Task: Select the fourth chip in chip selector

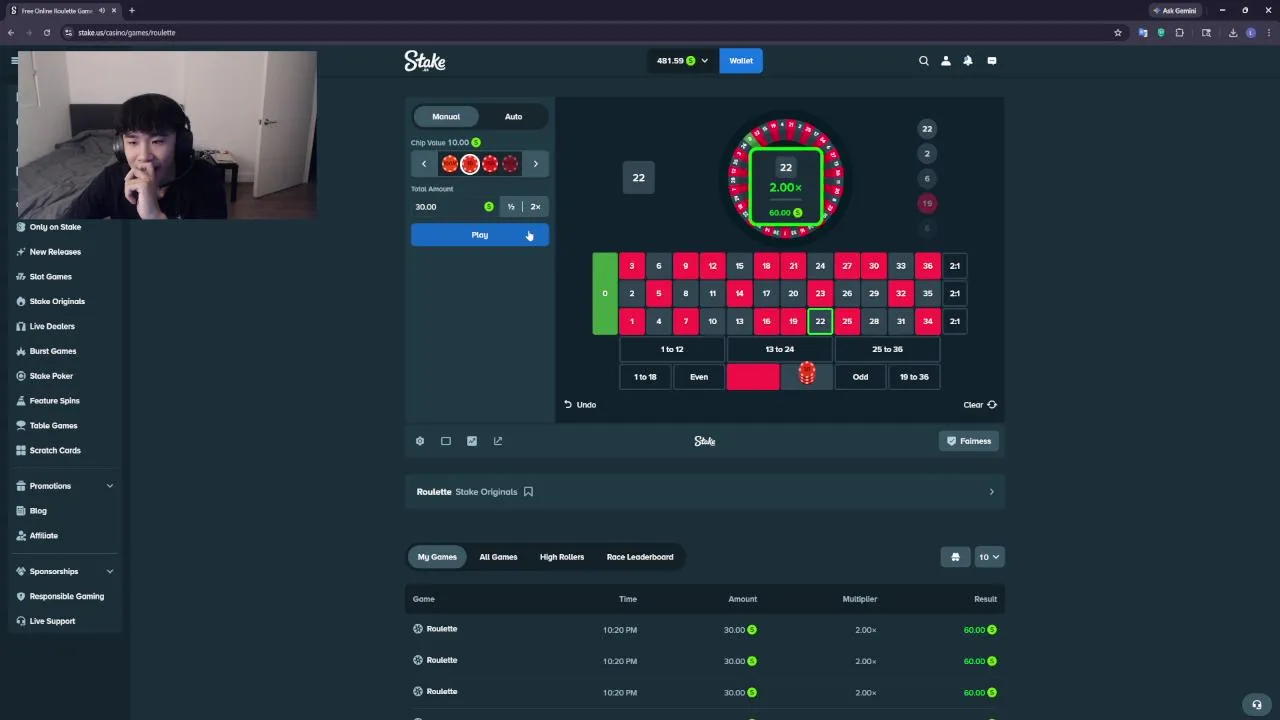Action: (510, 164)
